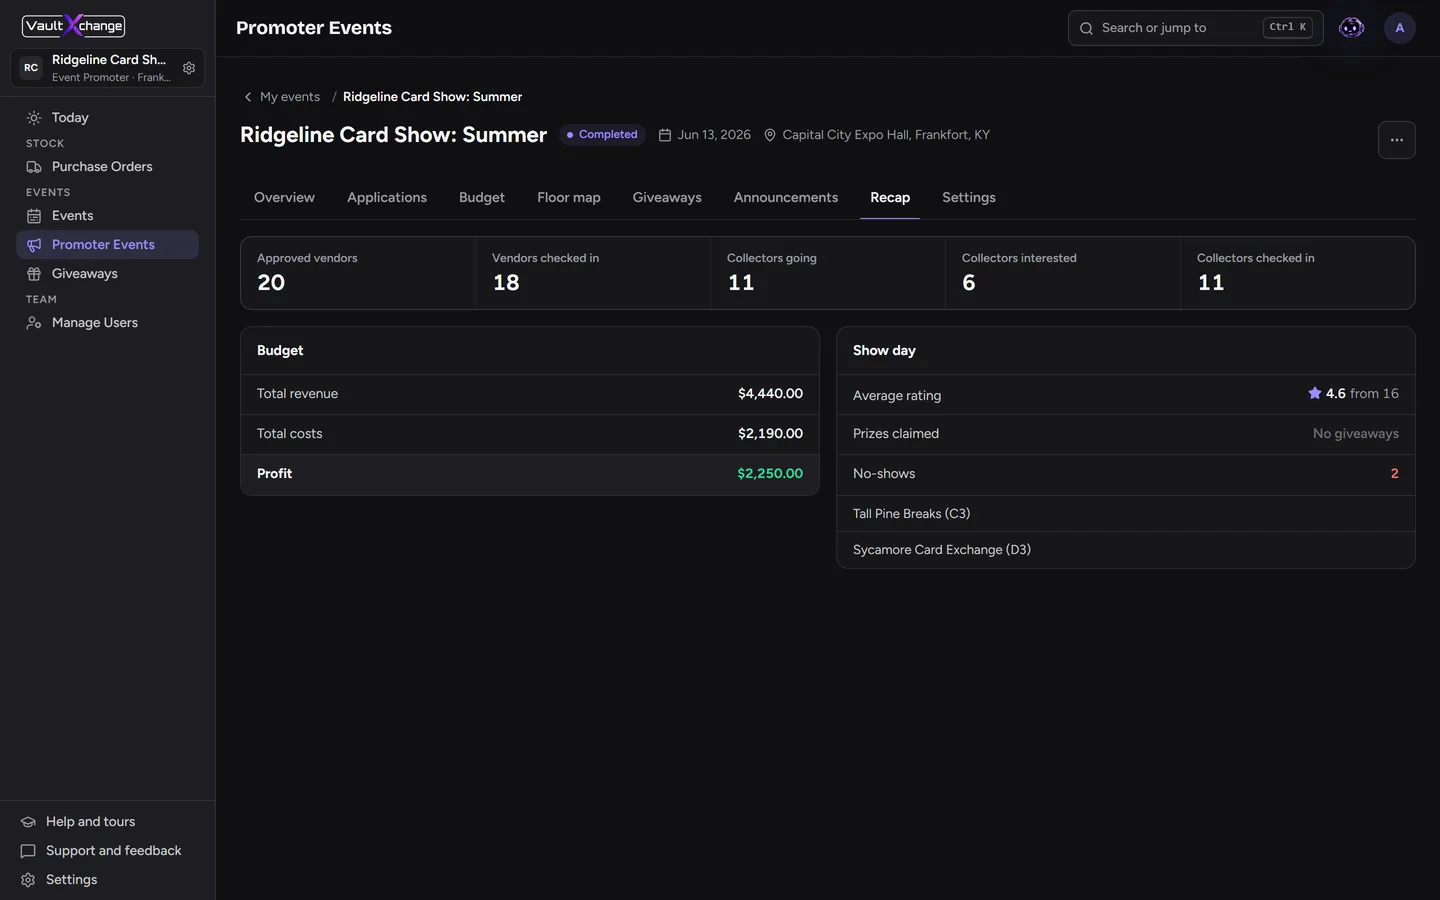The width and height of the screenshot is (1440, 900).
Task: Open the Announcements tab
Action: [786, 198]
